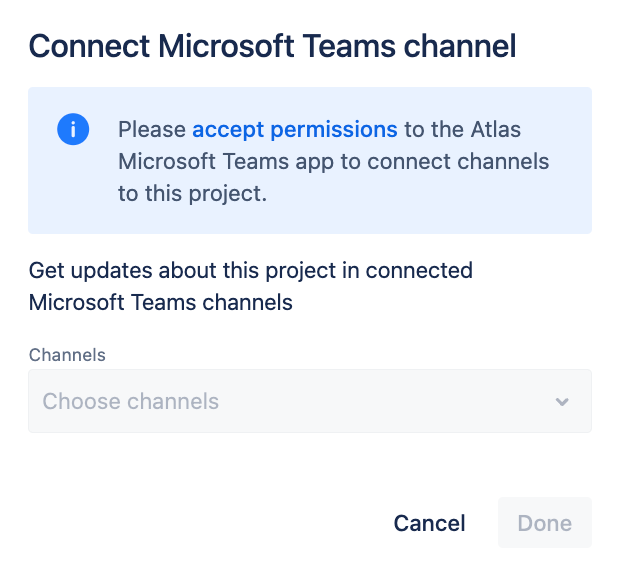
Task: Click the Done button
Action: pyautogui.click(x=545, y=523)
